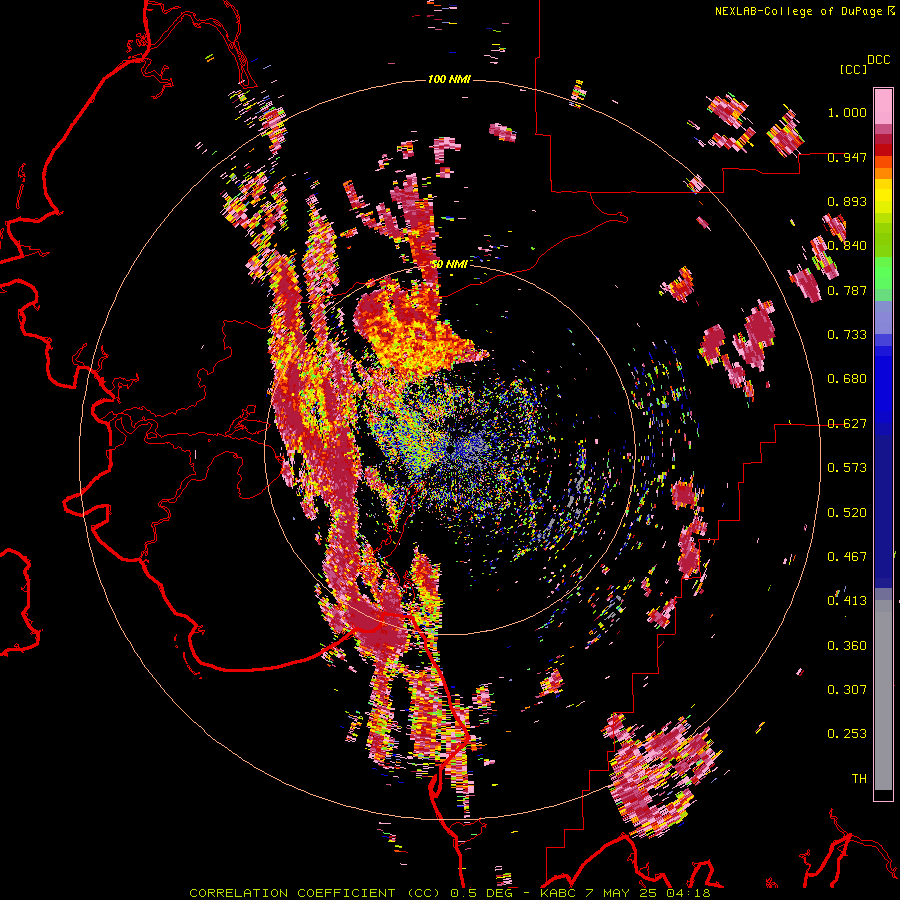This screenshot has height=900, width=900.
Task: Click the 1.000 value on the legend
Action: (847, 113)
